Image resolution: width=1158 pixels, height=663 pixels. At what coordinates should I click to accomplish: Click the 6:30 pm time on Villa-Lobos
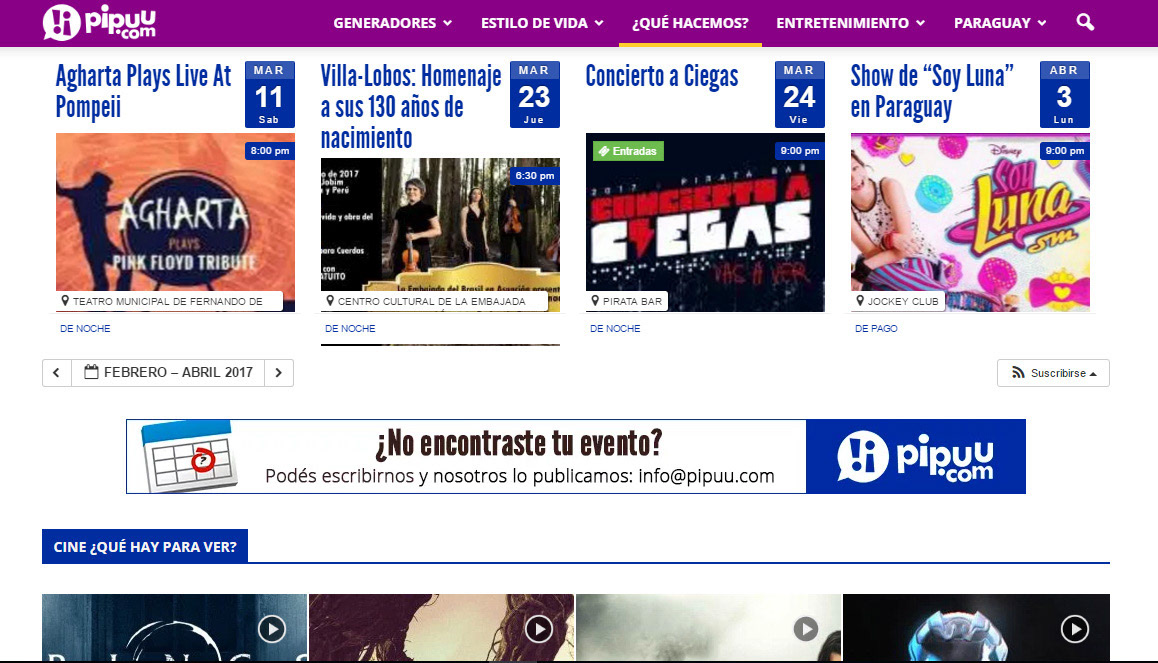point(535,176)
